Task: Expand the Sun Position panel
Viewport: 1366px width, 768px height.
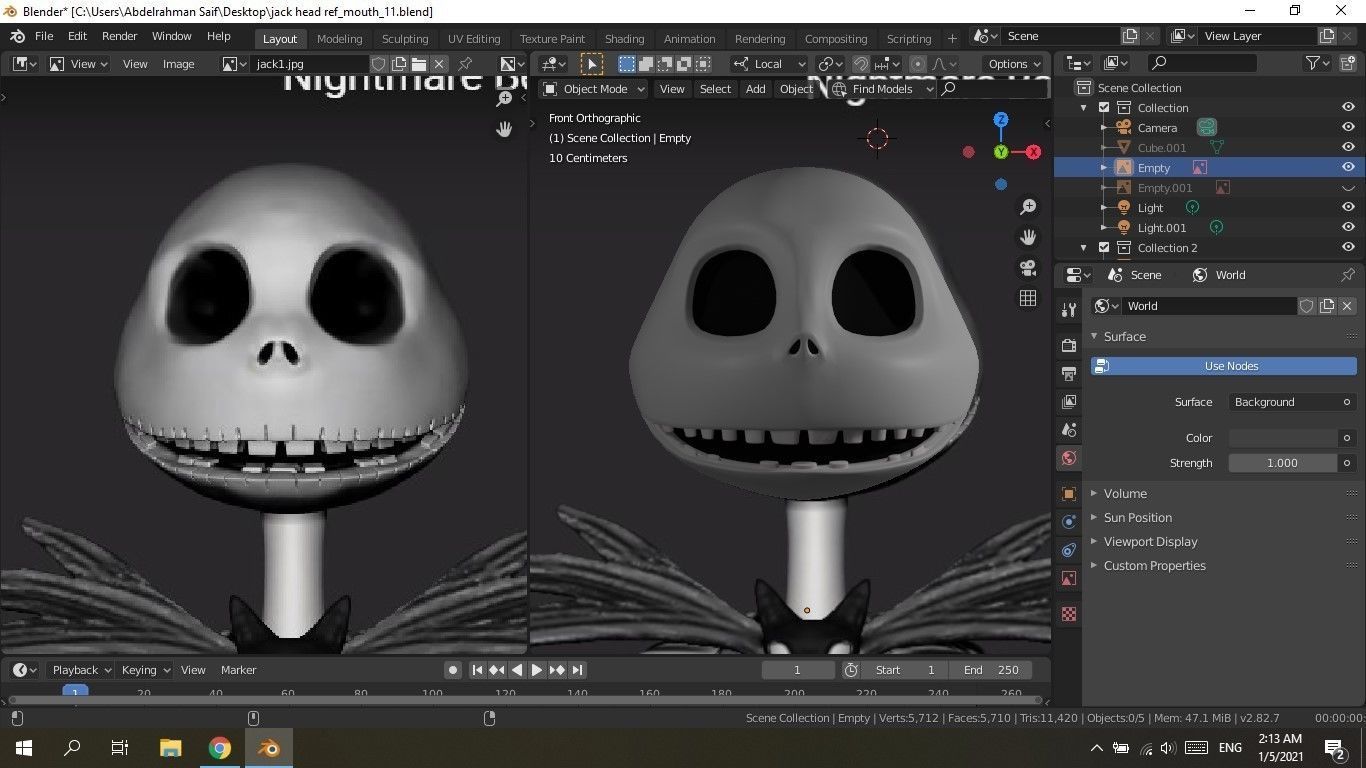Action: click(x=1137, y=518)
